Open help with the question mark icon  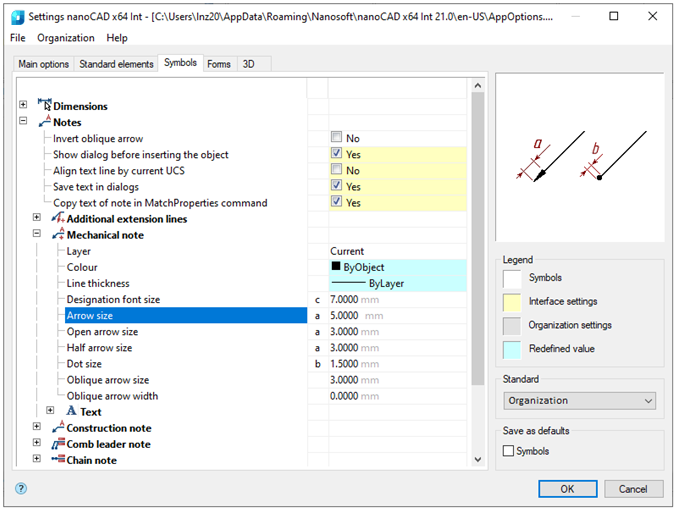click(21, 489)
